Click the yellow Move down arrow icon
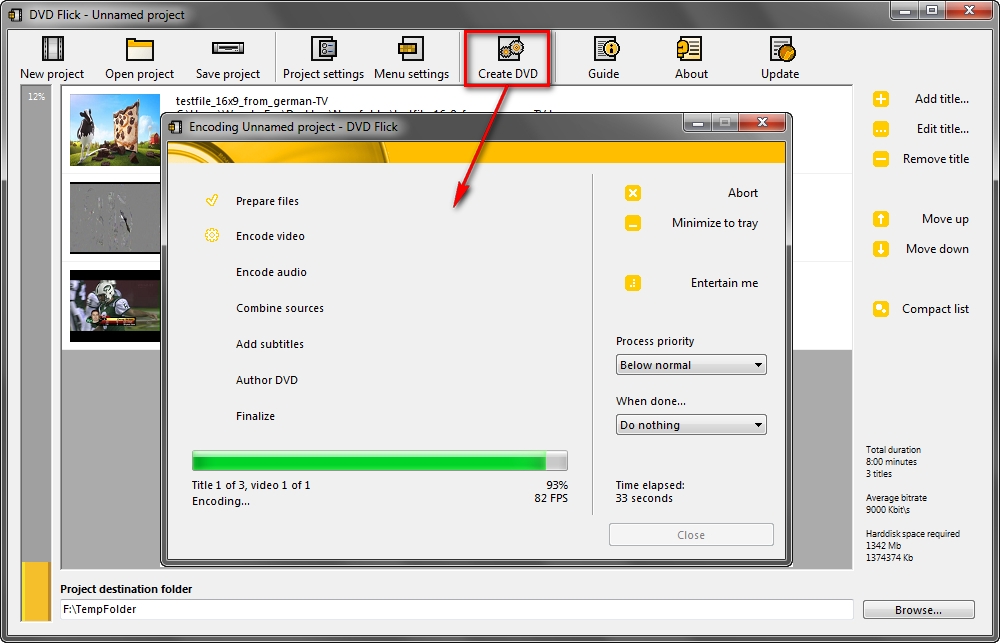 tap(881, 249)
